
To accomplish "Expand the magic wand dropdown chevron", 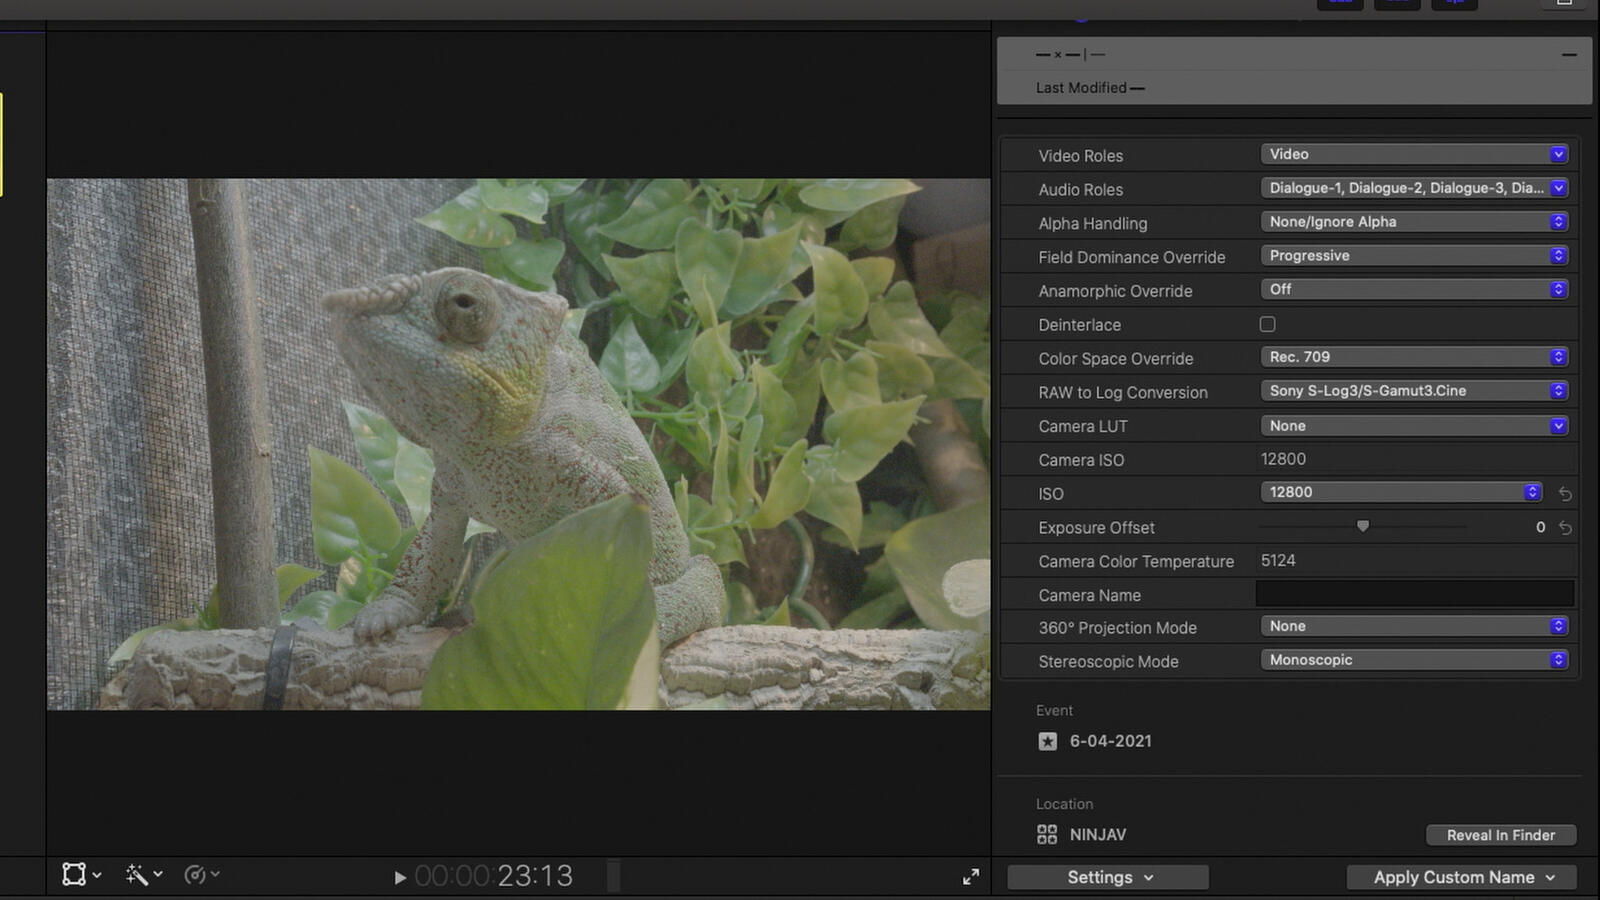I will point(158,874).
